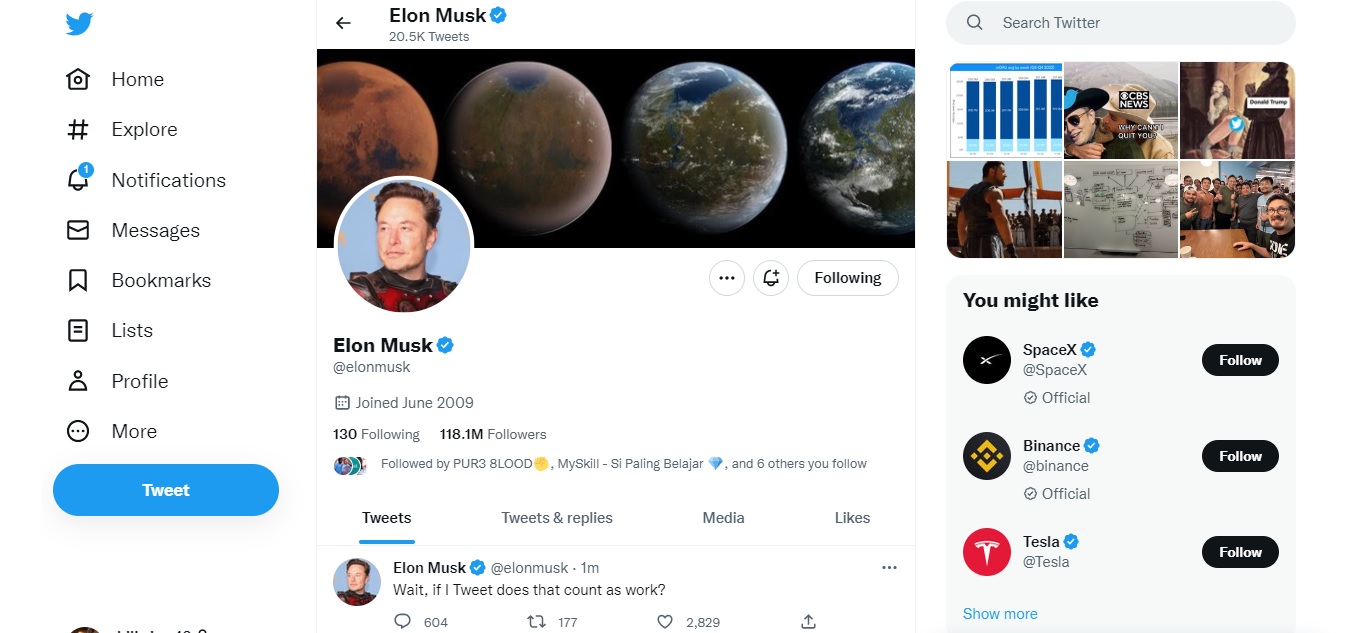This screenshot has height=633, width=1347.
Task: Open the profile more options menu
Action: coord(726,278)
